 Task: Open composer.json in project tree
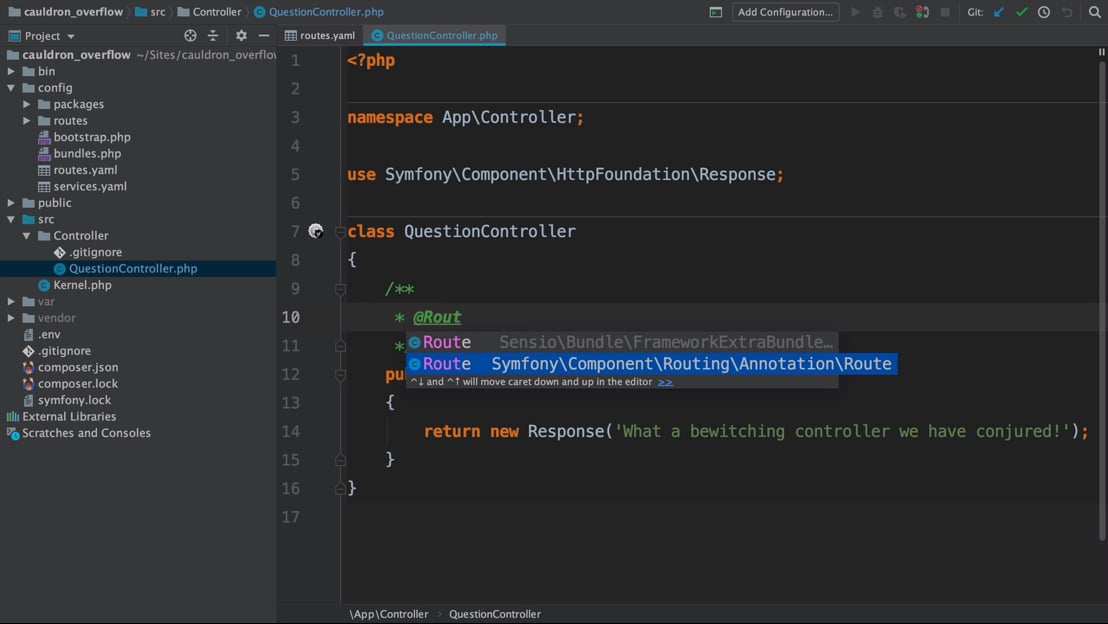78,367
